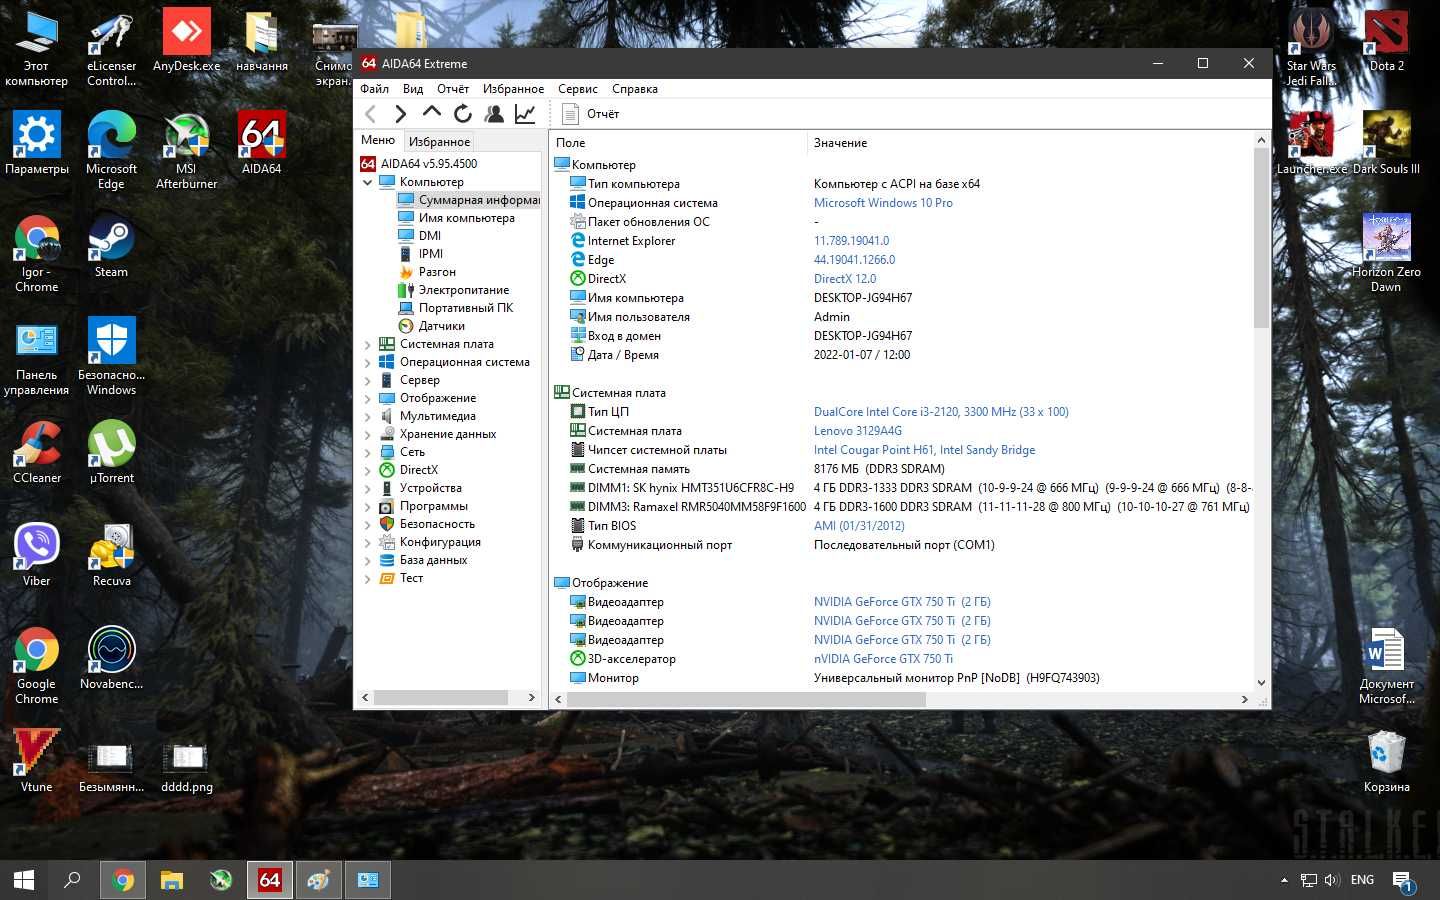Open the Вид menu
Viewport: 1440px width, 900px height.
pyautogui.click(x=413, y=89)
